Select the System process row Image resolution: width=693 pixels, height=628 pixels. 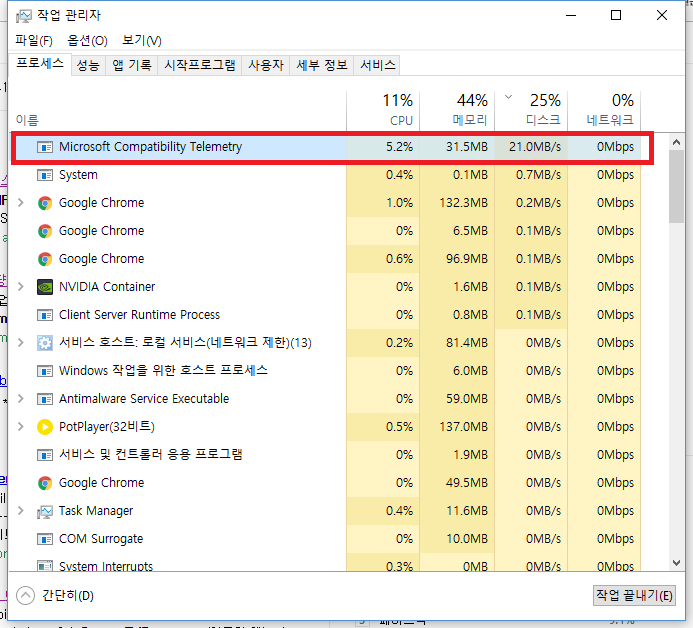click(x=326, y=175)
